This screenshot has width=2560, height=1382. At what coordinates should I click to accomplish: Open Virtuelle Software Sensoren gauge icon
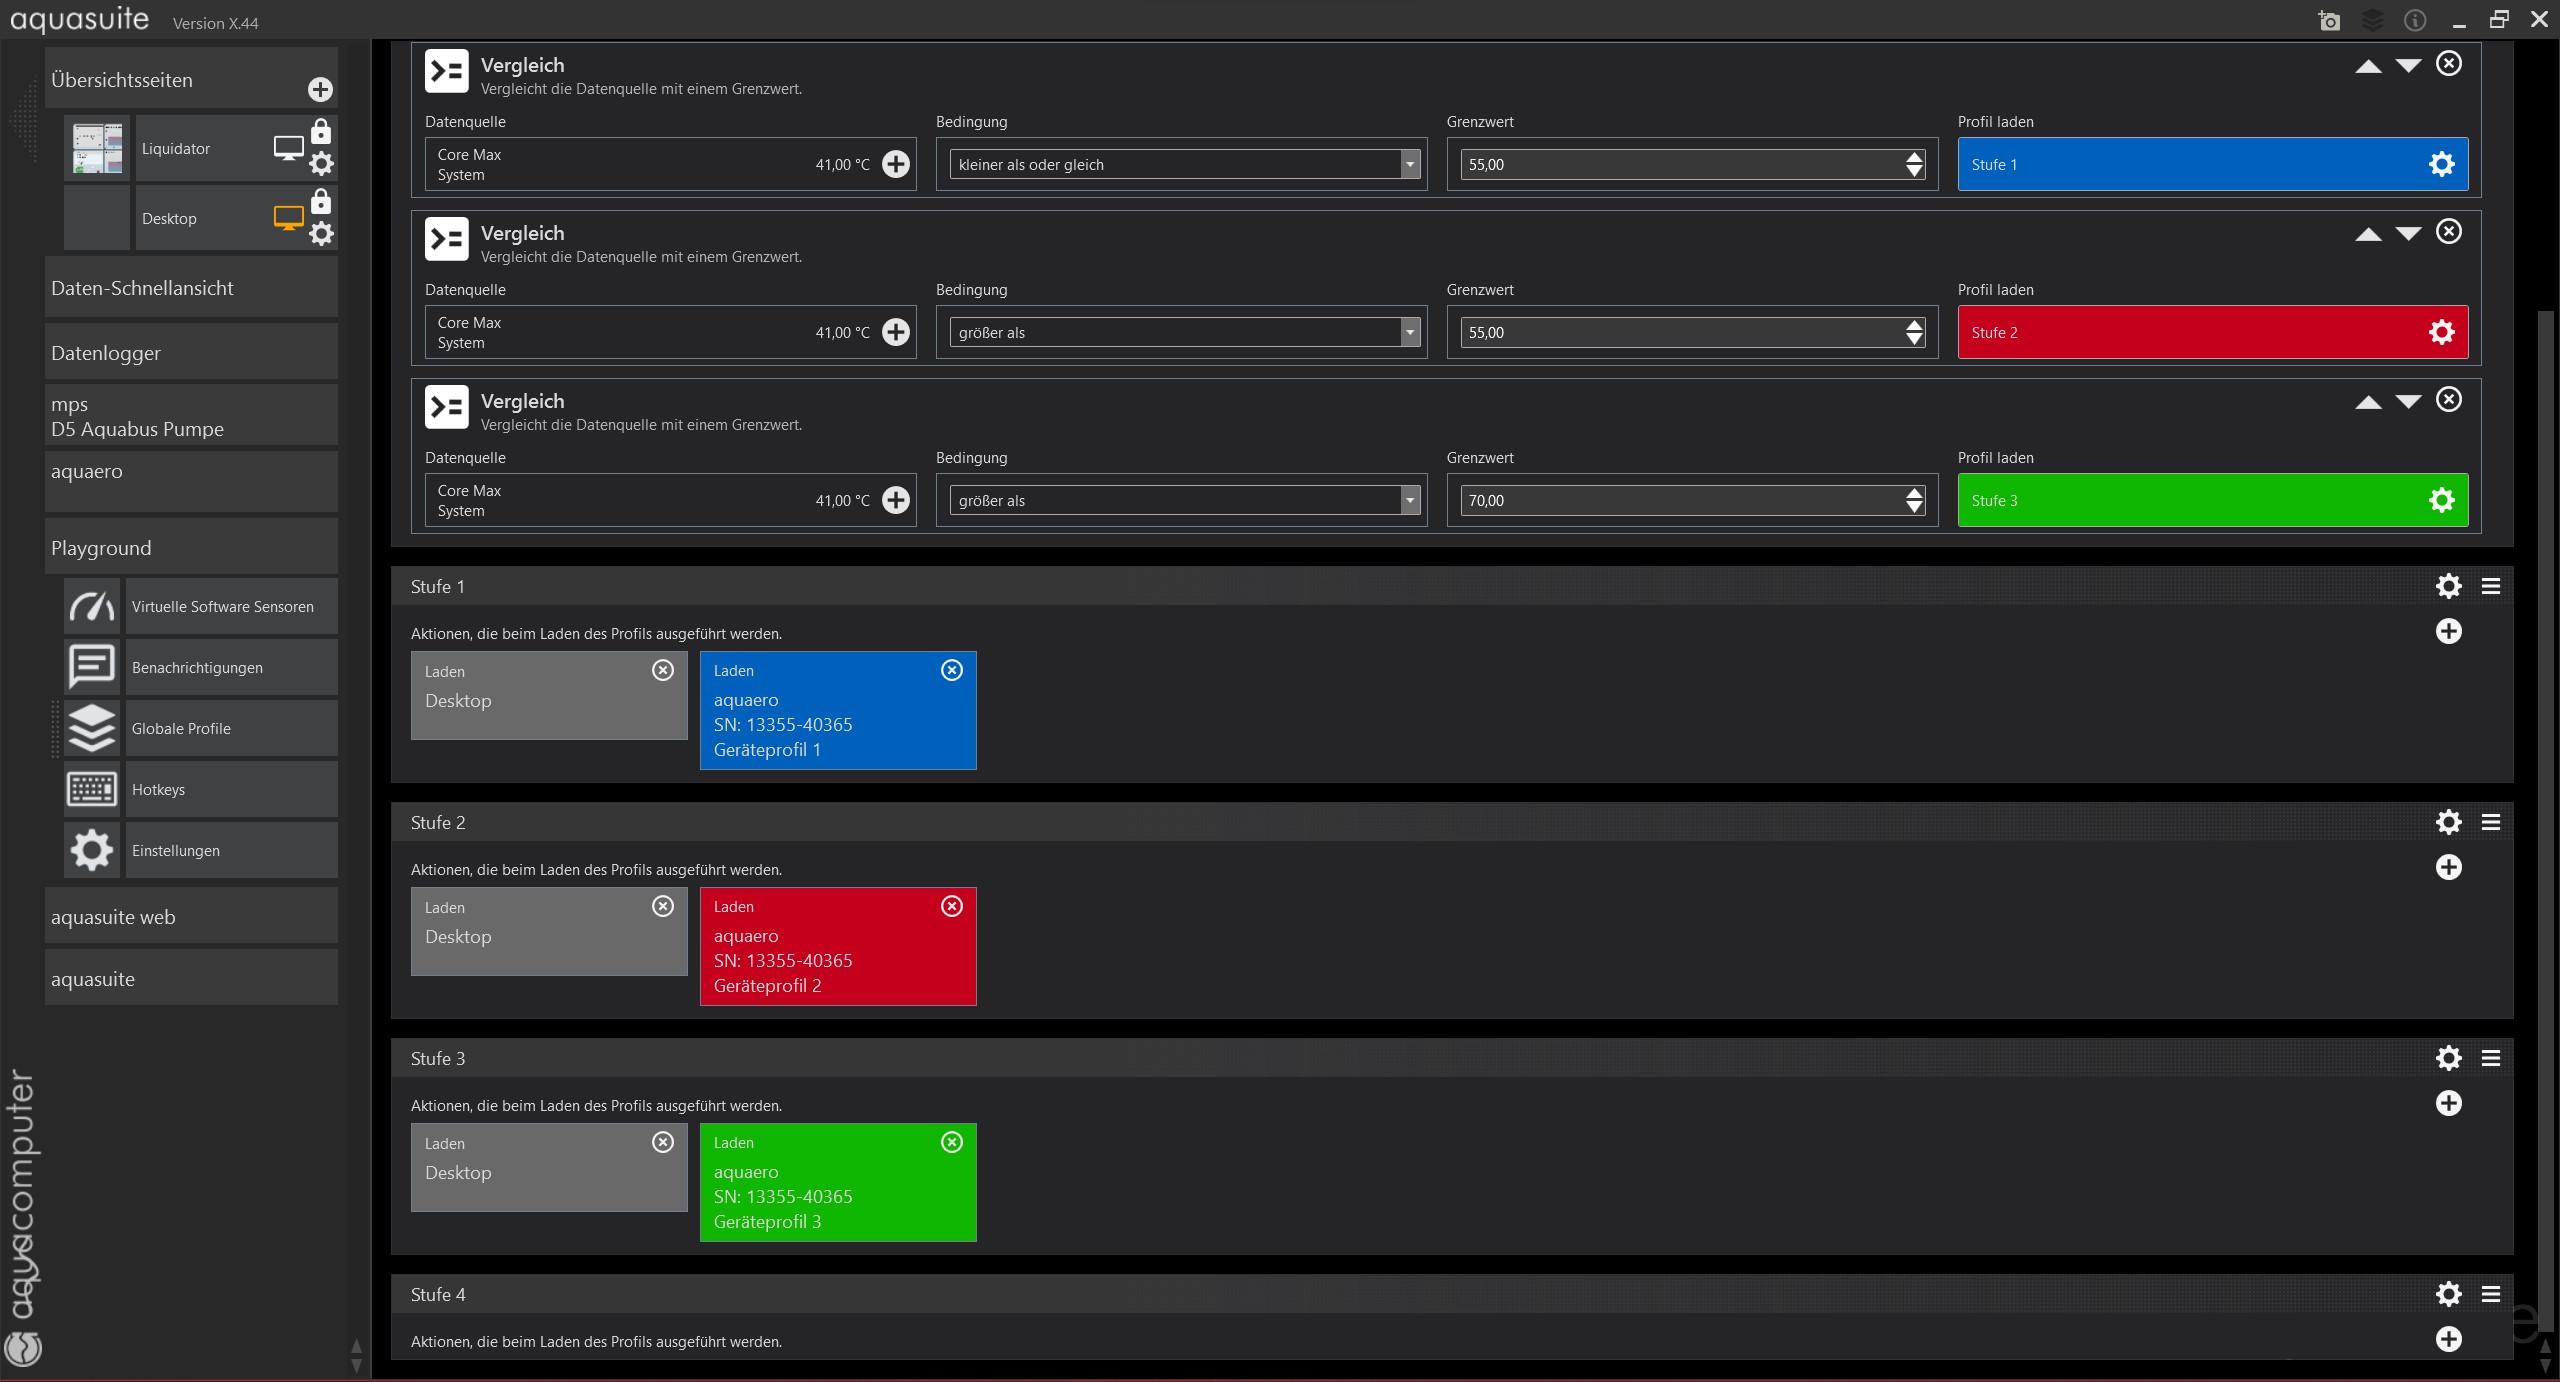click(x=92, y=606)
